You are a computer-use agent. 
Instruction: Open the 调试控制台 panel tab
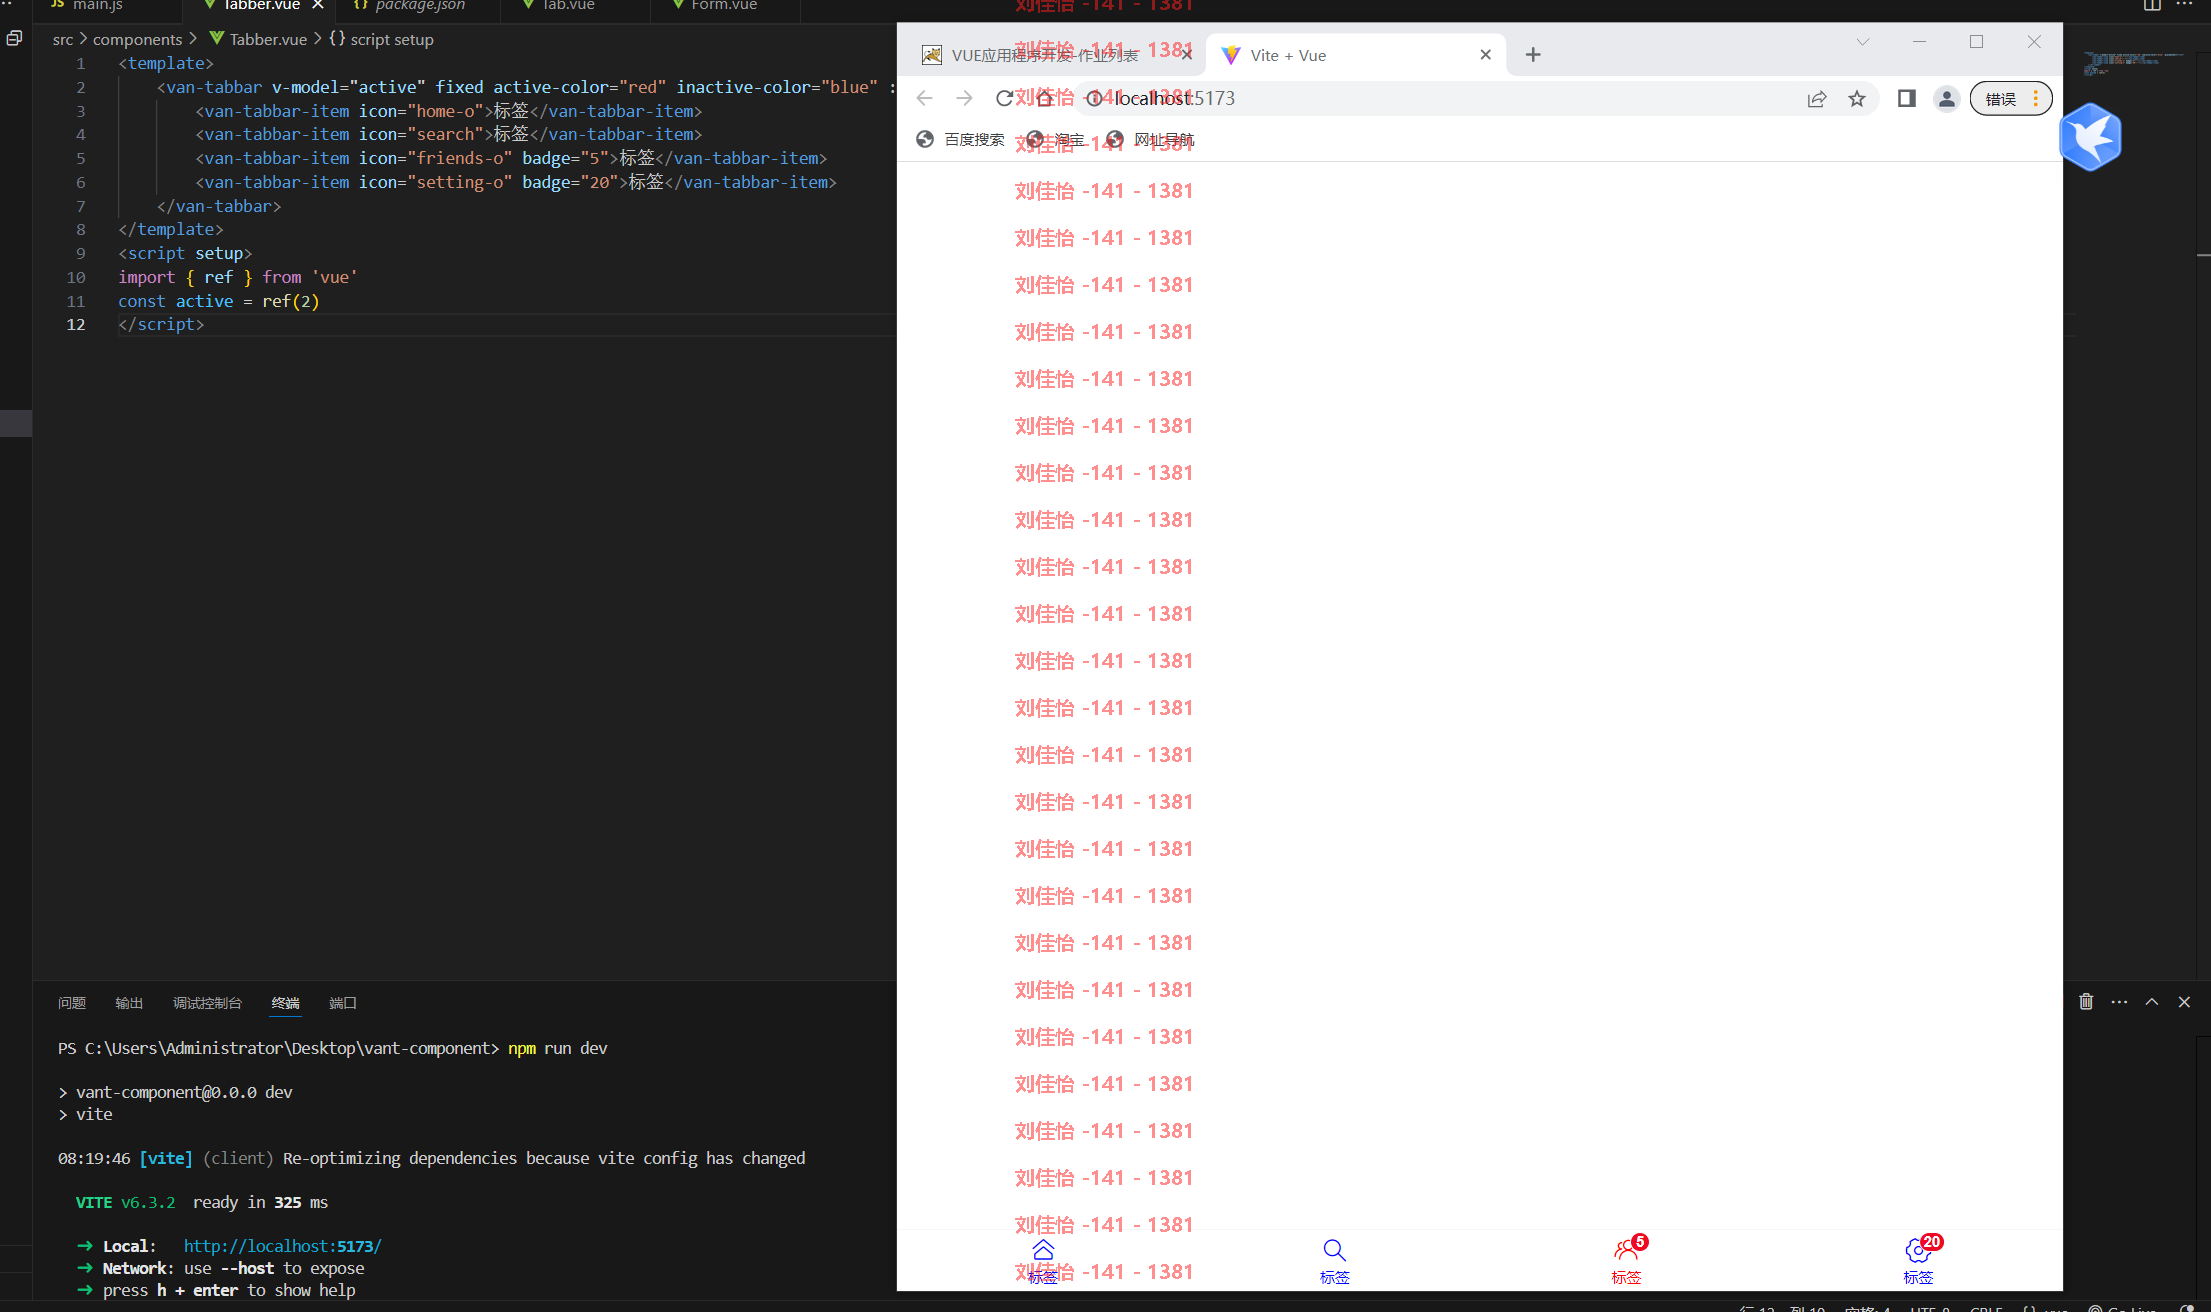[x=207, y=1002]
